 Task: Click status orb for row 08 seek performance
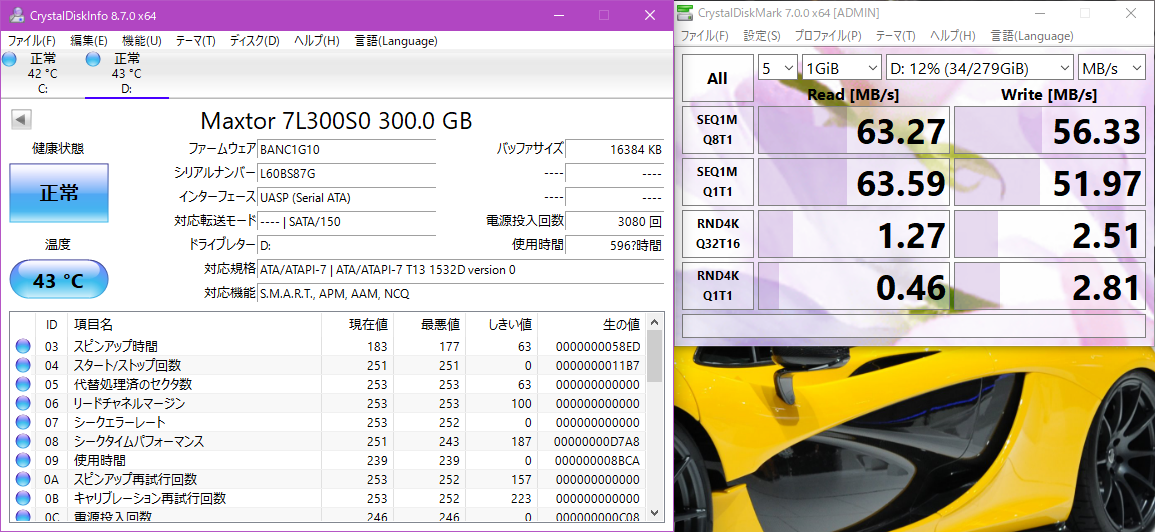click(x=23, y=442)
